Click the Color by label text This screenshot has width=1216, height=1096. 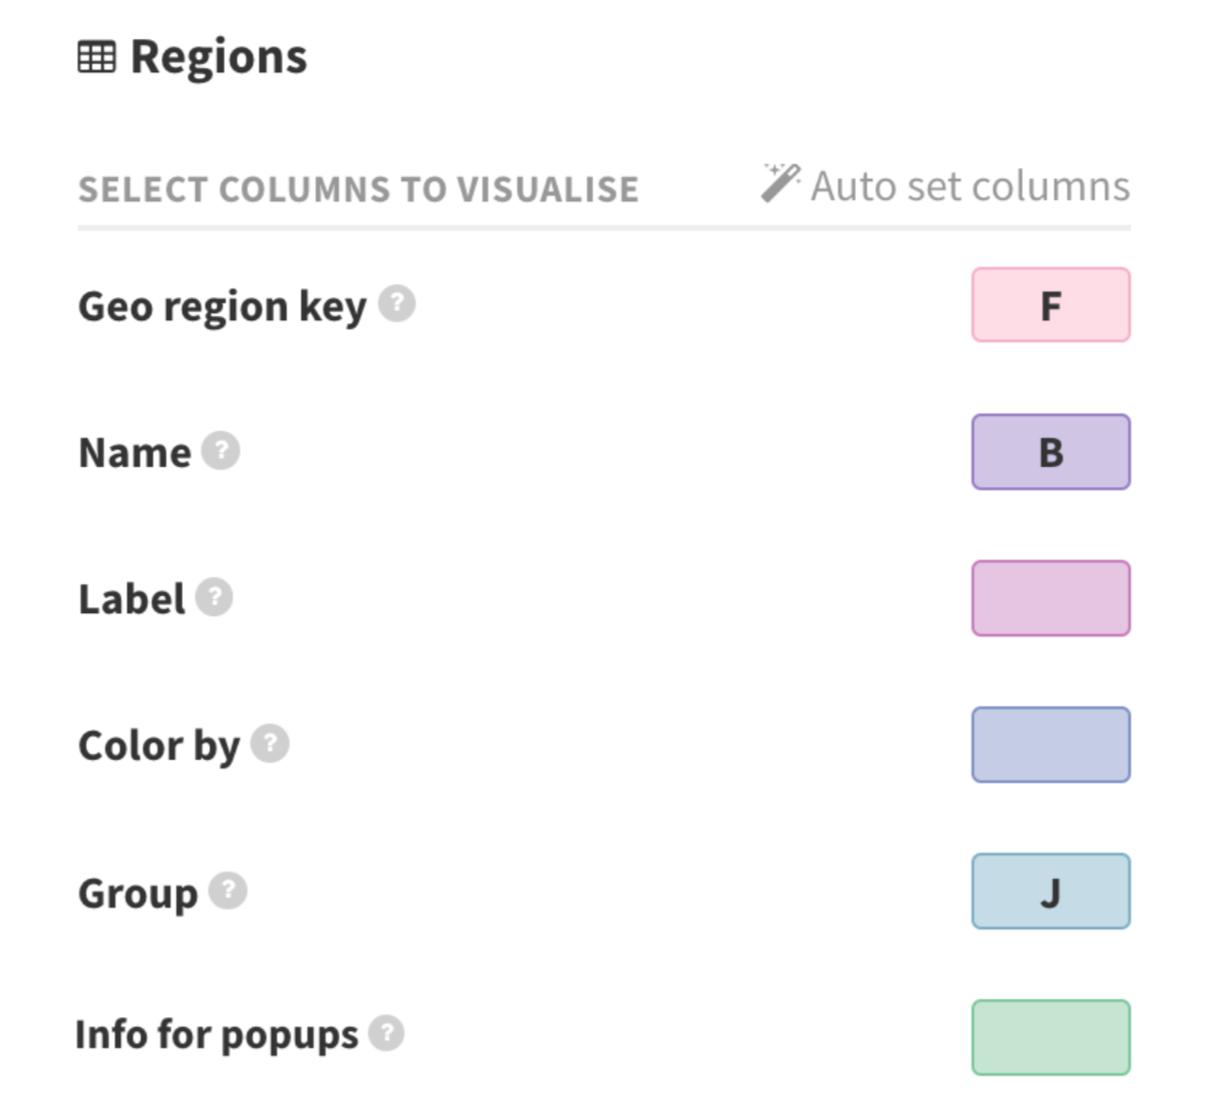click(158, 744)
